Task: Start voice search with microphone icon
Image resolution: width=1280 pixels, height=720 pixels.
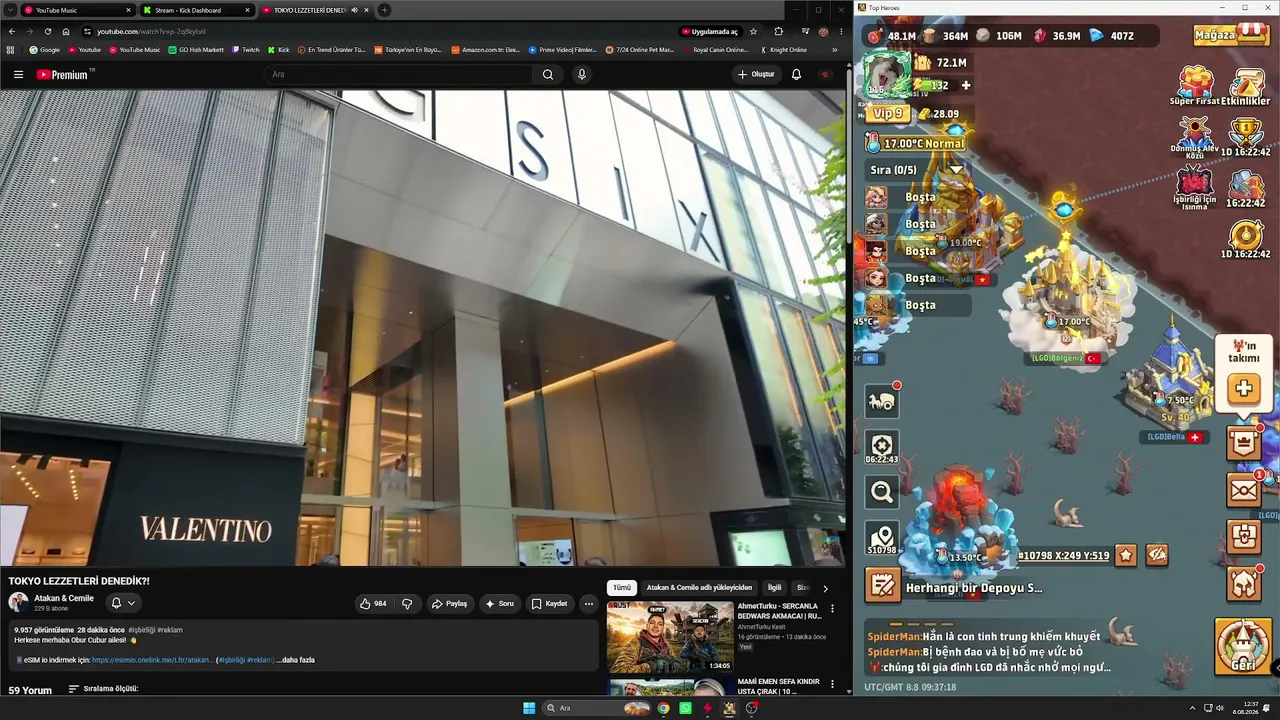Action: (582, 74)
